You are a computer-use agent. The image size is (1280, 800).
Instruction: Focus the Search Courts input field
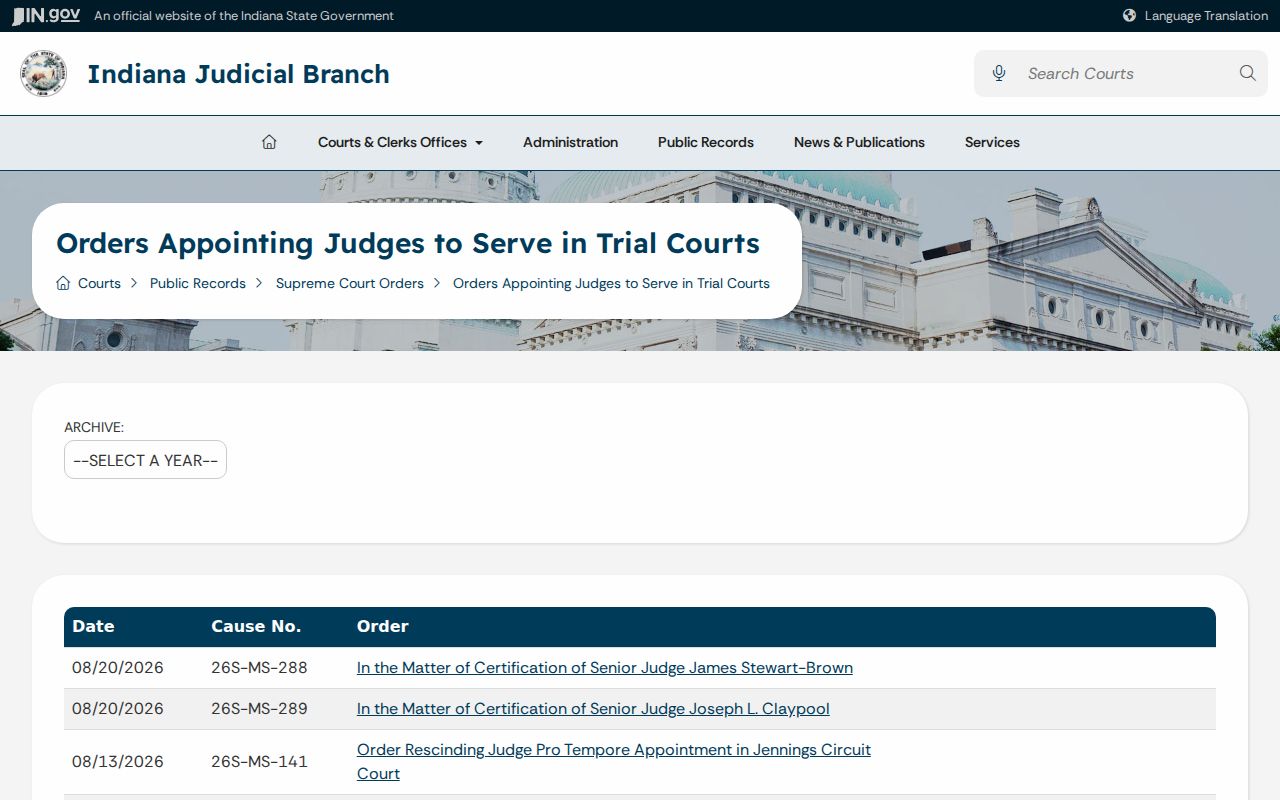[1122, 73]
